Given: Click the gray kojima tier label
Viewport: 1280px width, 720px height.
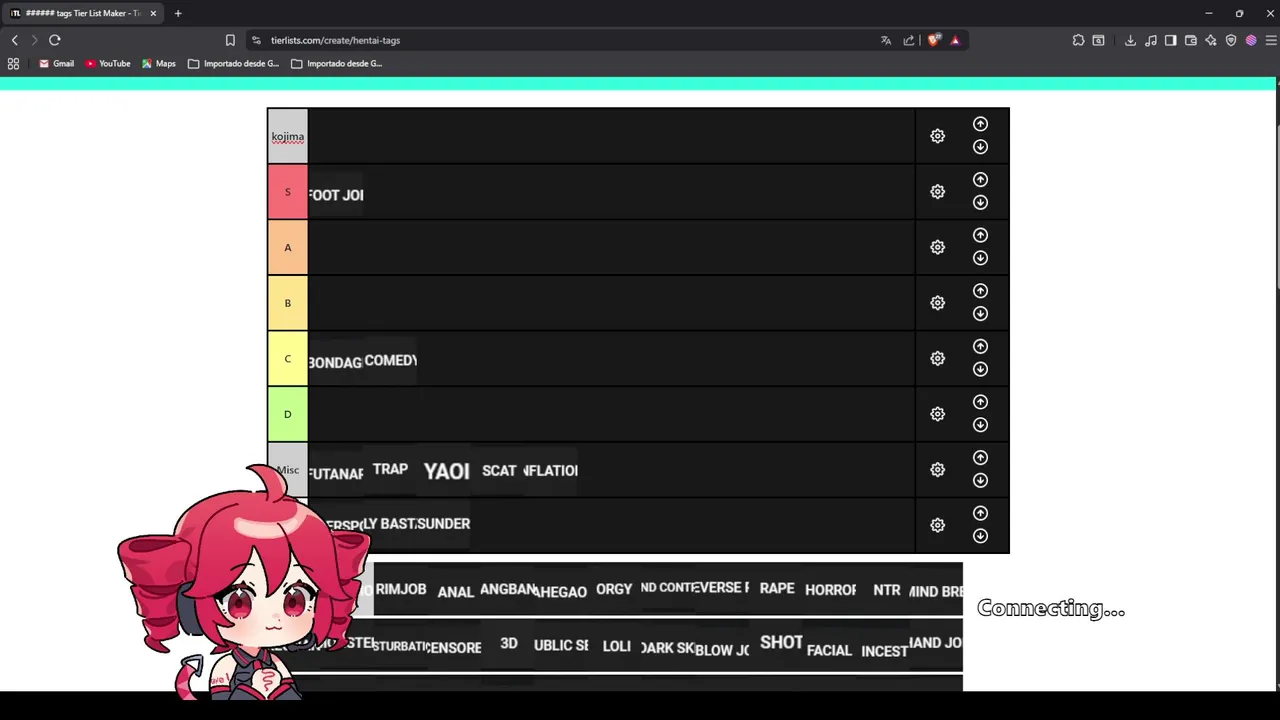Looking at the screenshot, I should click(x=288, y=136).
